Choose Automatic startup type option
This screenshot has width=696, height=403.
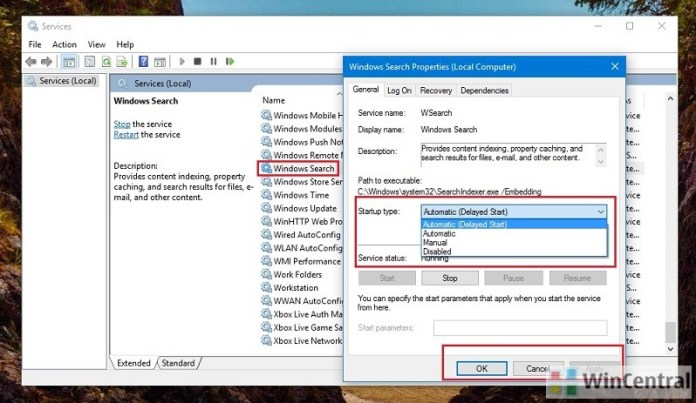[x=514, y=233]
